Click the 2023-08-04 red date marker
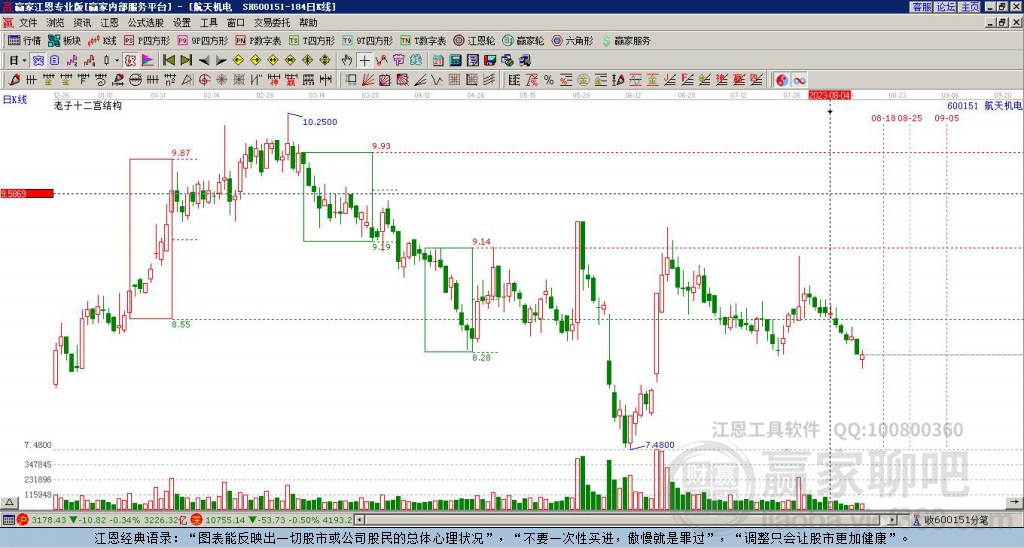Viewport: 1024px width, 548px height. click(829, 95)
